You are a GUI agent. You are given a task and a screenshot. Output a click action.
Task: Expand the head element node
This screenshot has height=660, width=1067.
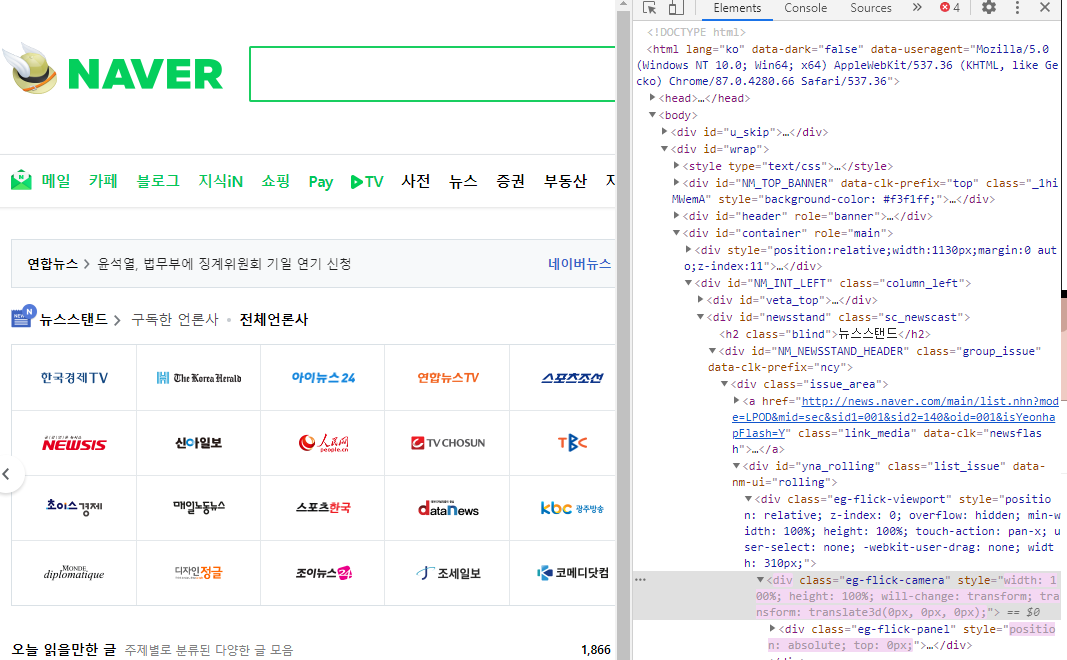click(x=653, y=98)
